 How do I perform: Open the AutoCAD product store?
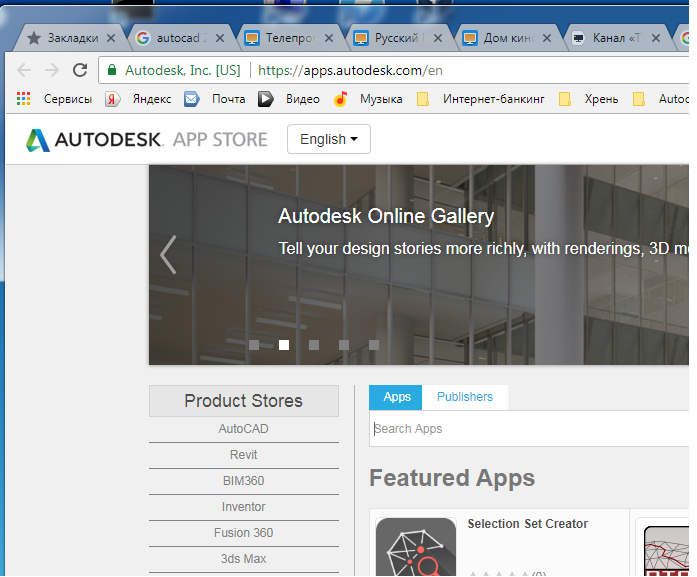(x=244, y=429)
